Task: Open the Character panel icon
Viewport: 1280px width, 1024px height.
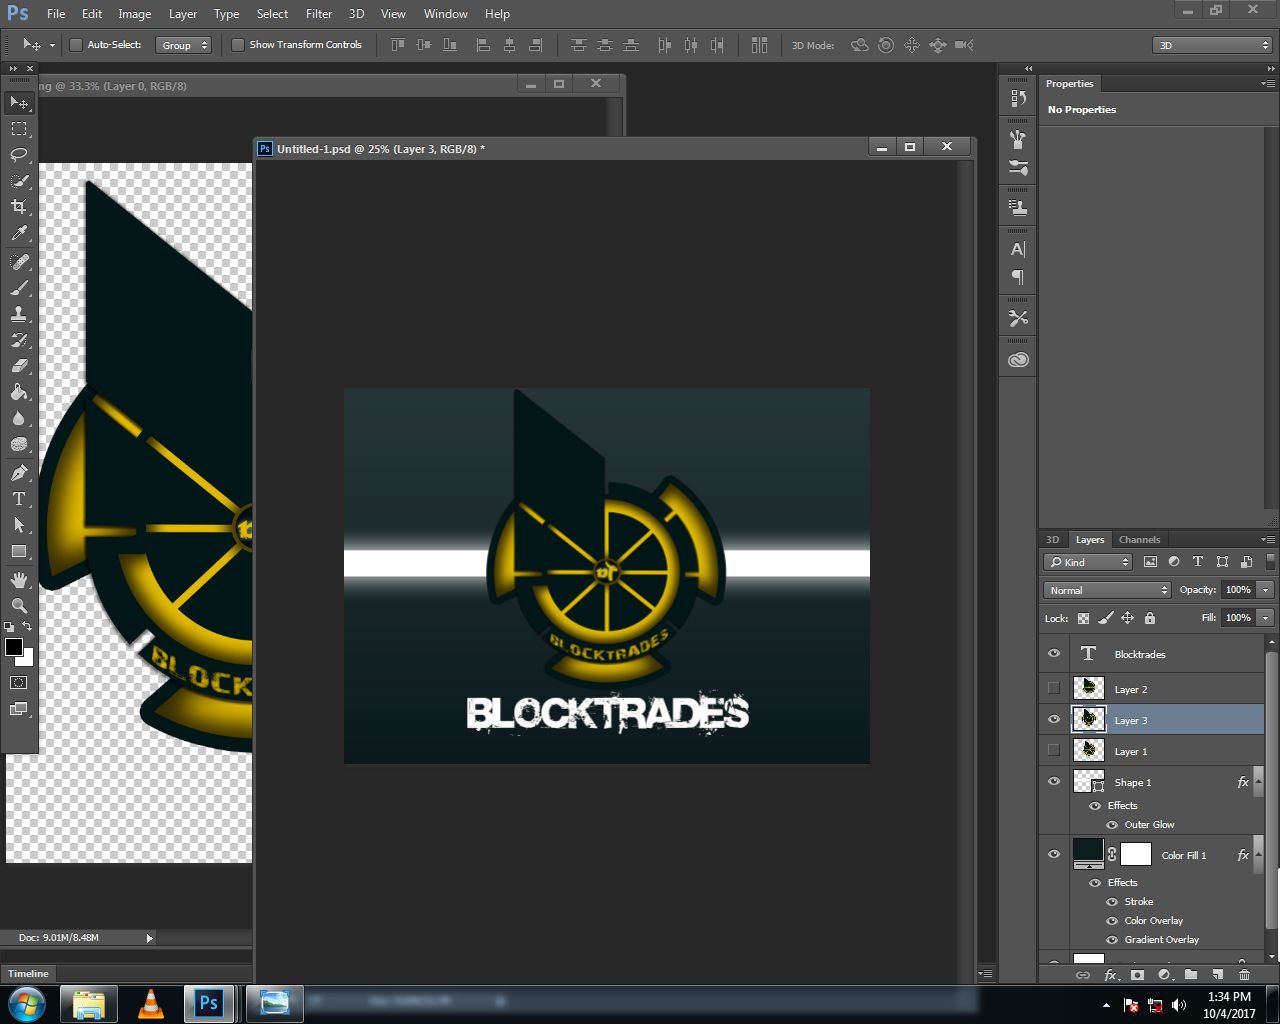Action: coord(1018,250)
